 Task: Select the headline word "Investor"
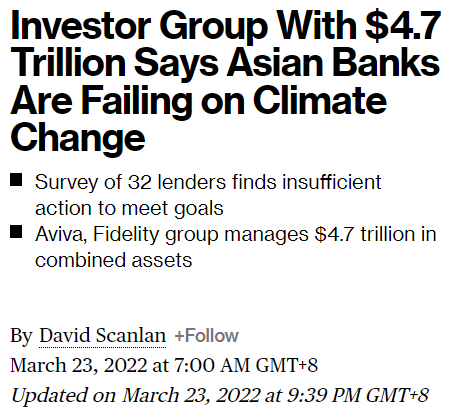81,26
